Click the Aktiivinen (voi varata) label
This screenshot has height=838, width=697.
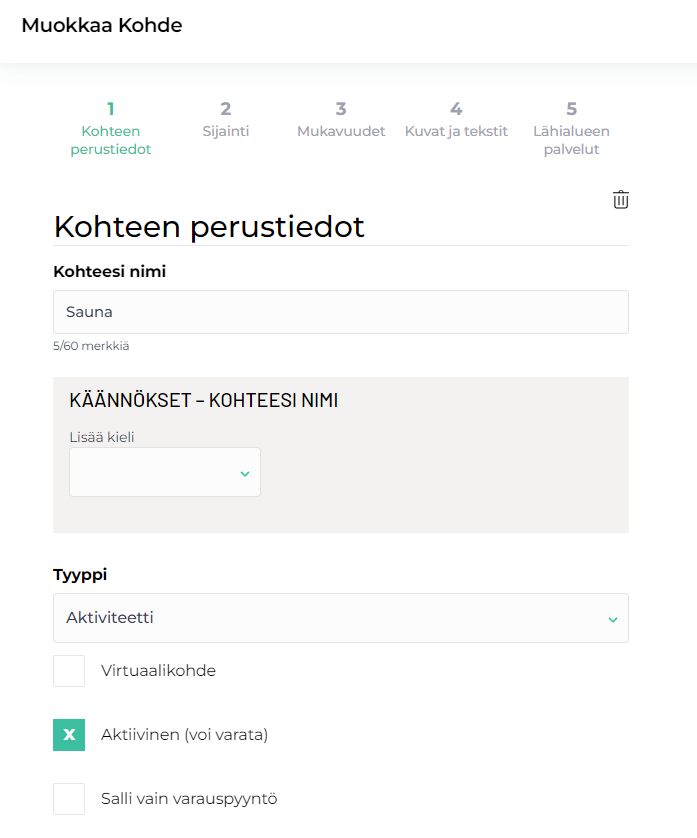(184, 735)
